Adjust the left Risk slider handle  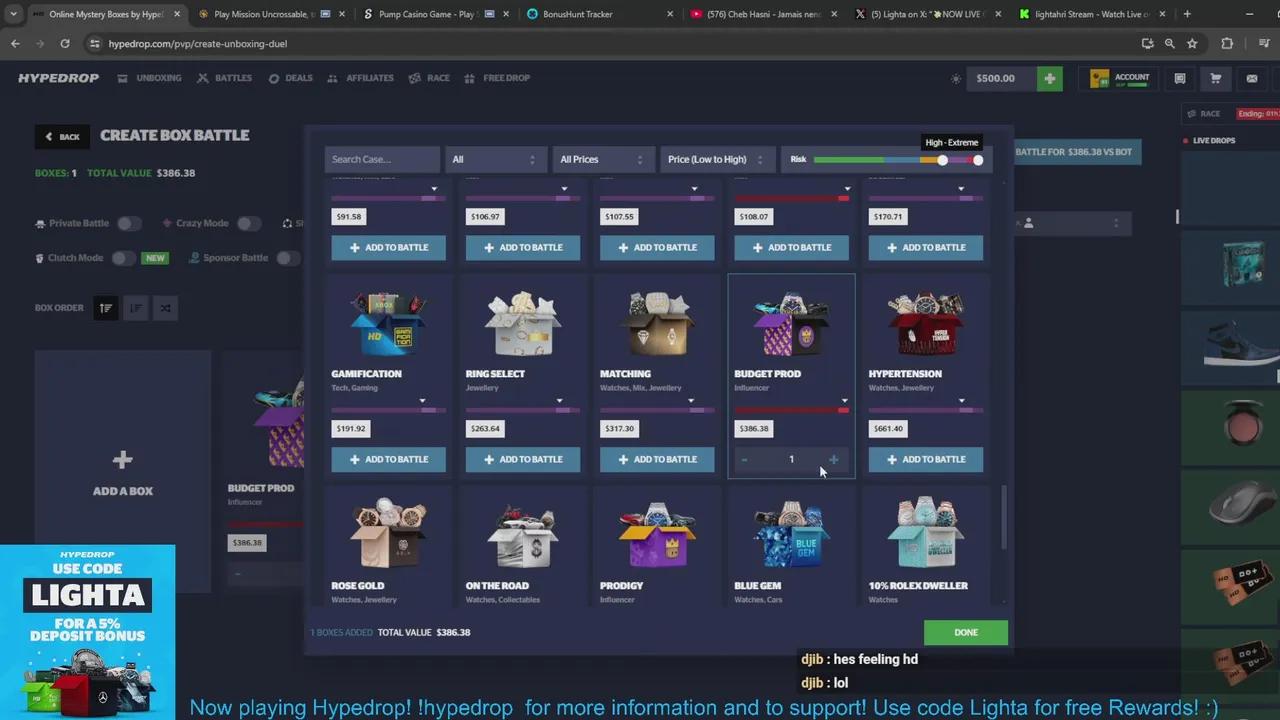coord(942,160)
